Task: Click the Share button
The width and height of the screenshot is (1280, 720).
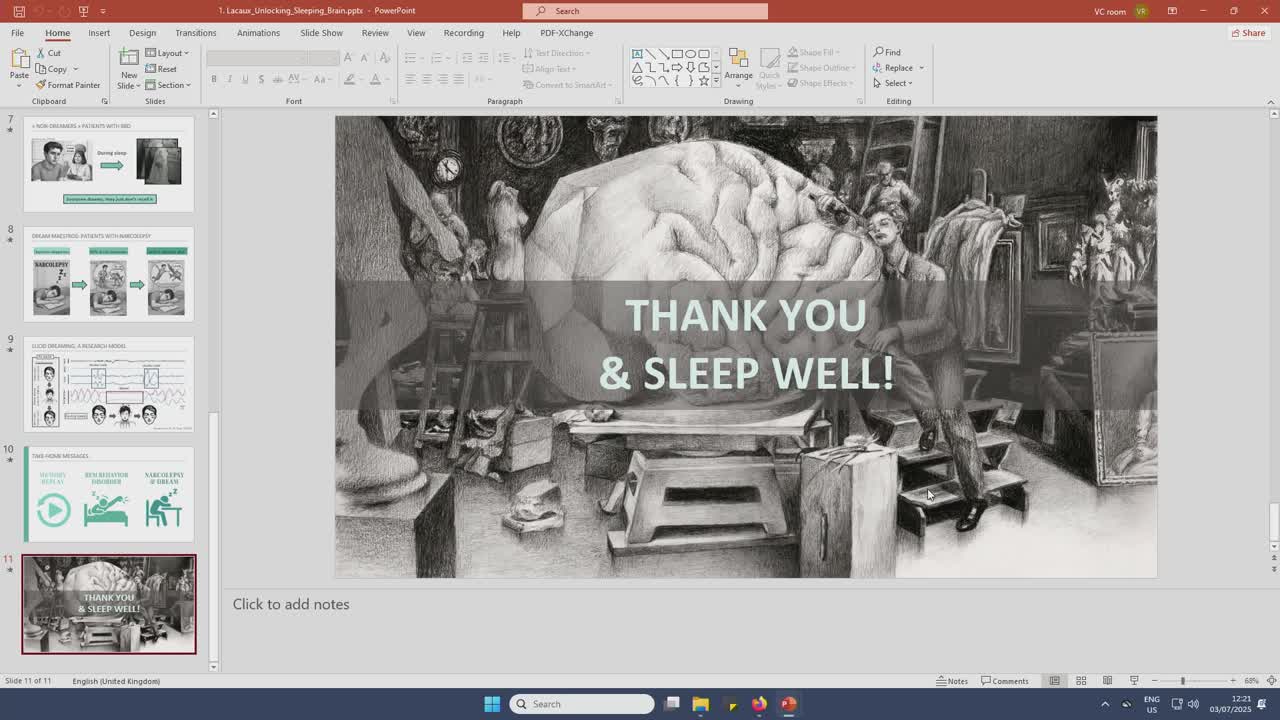Action: (1248, 33)
